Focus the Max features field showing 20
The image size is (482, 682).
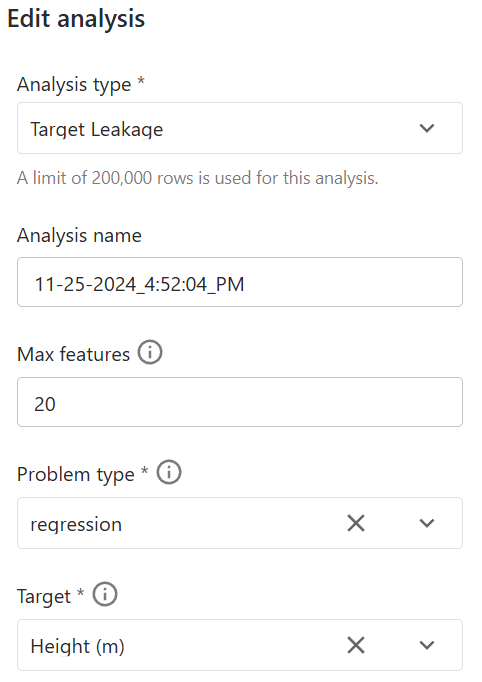240,402
